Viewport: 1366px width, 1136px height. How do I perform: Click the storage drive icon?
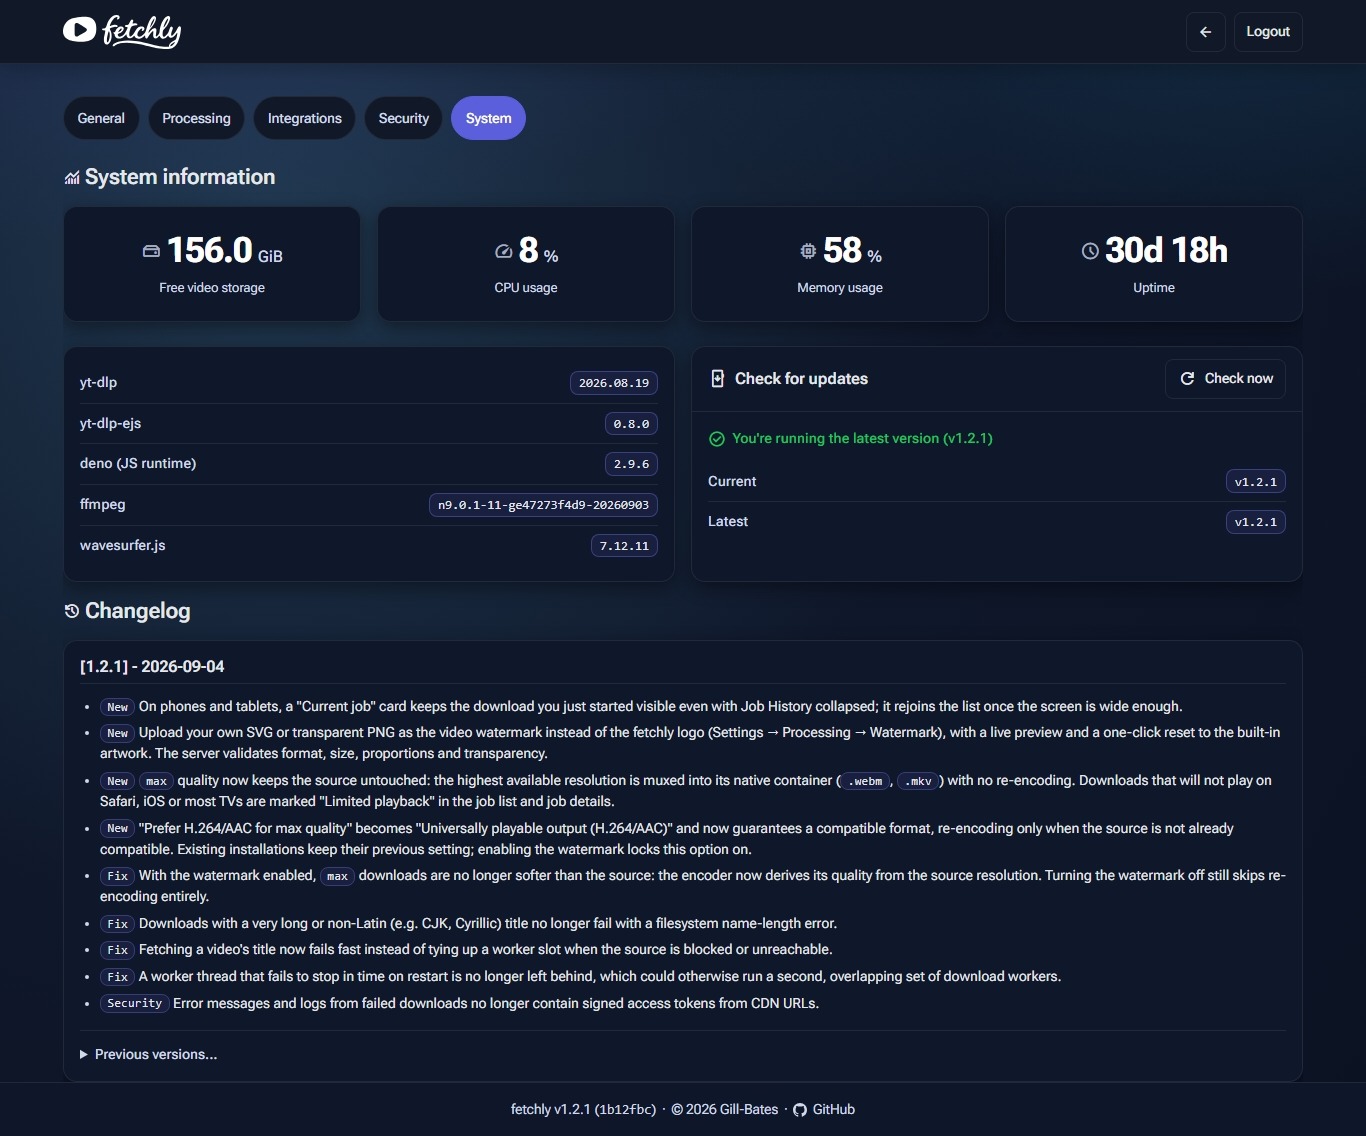pyautogui.click(x=151, y=251)
